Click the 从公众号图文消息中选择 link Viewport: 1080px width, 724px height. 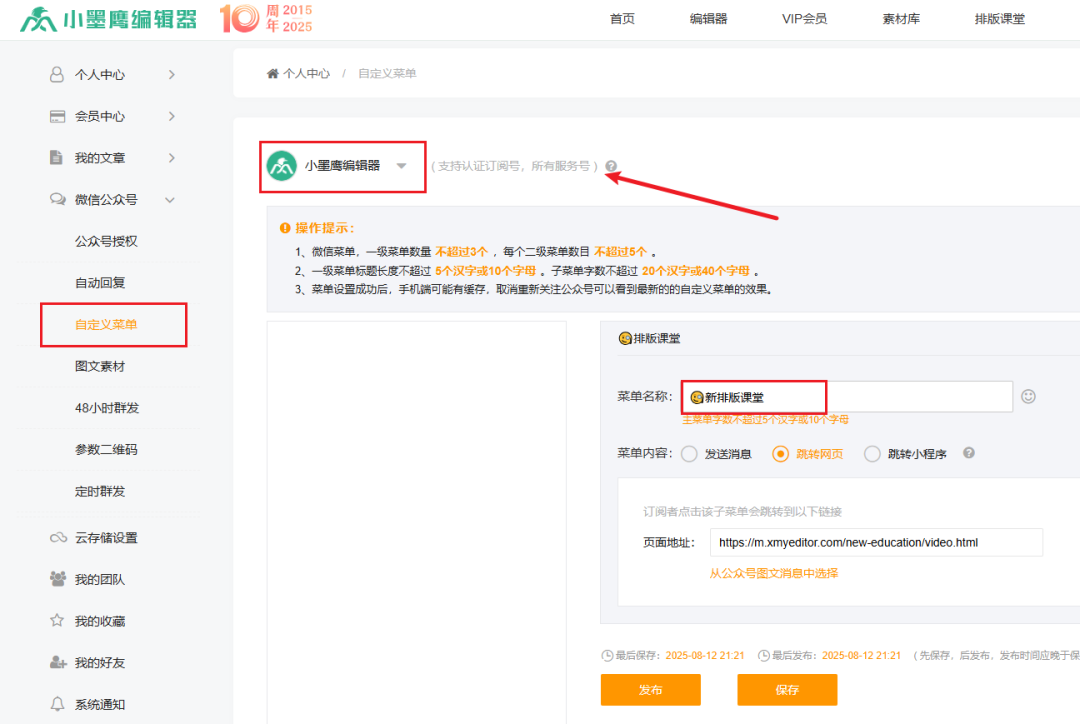pyautogui.click(x=773, y=573)
